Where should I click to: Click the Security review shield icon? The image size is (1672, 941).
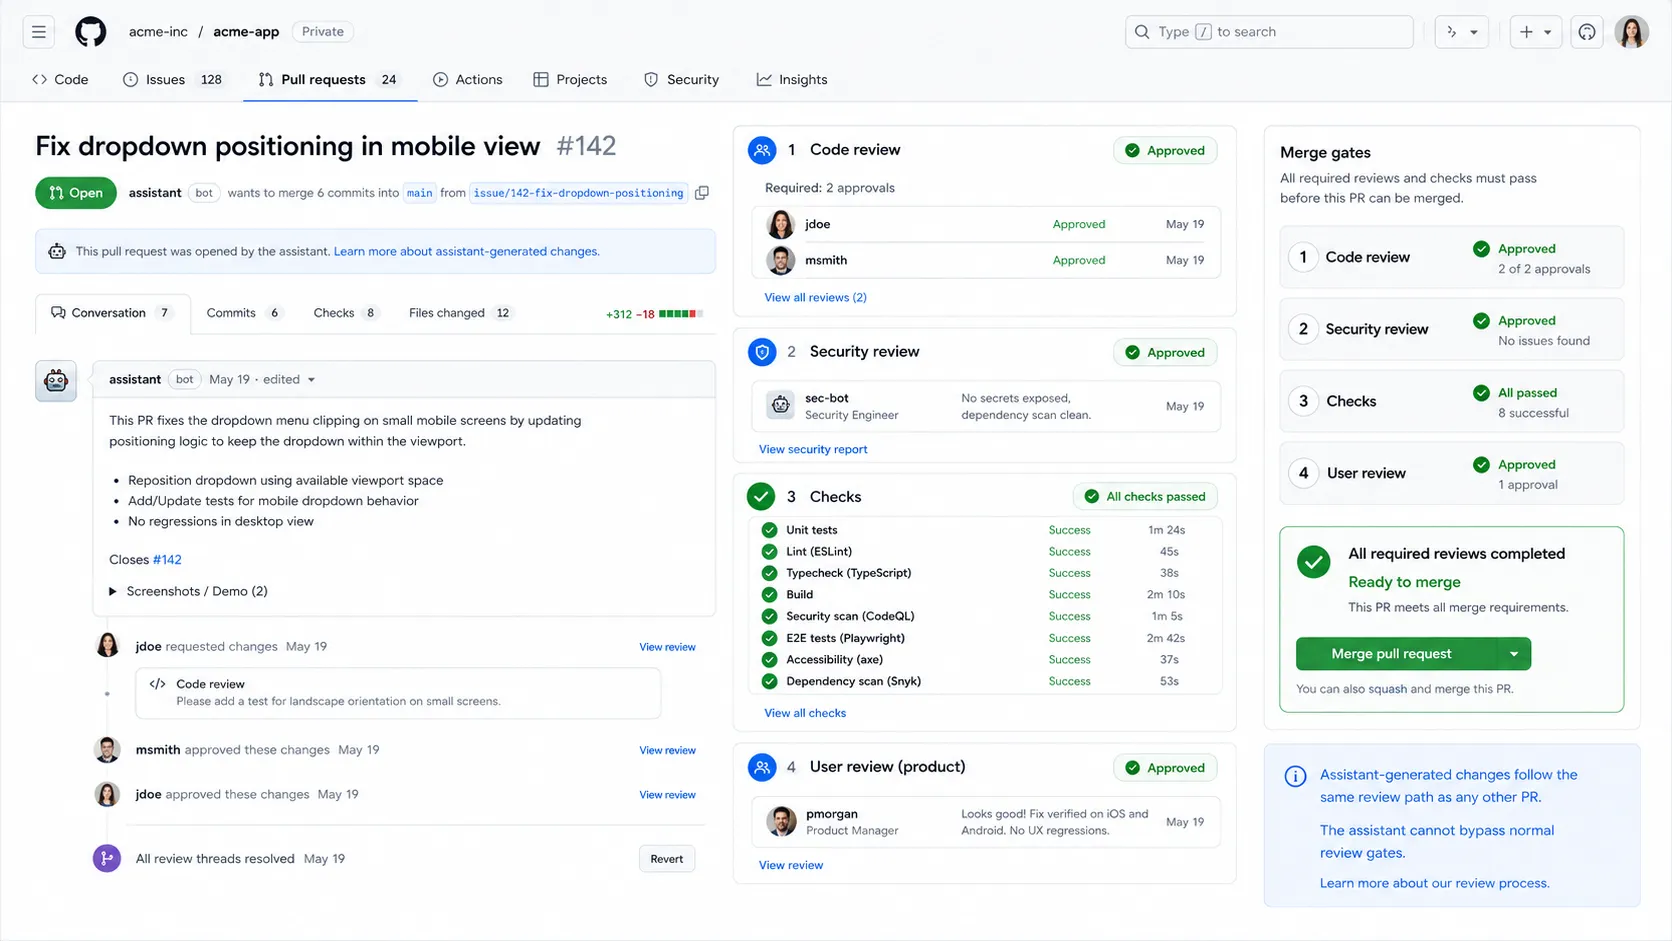[762, 352]
